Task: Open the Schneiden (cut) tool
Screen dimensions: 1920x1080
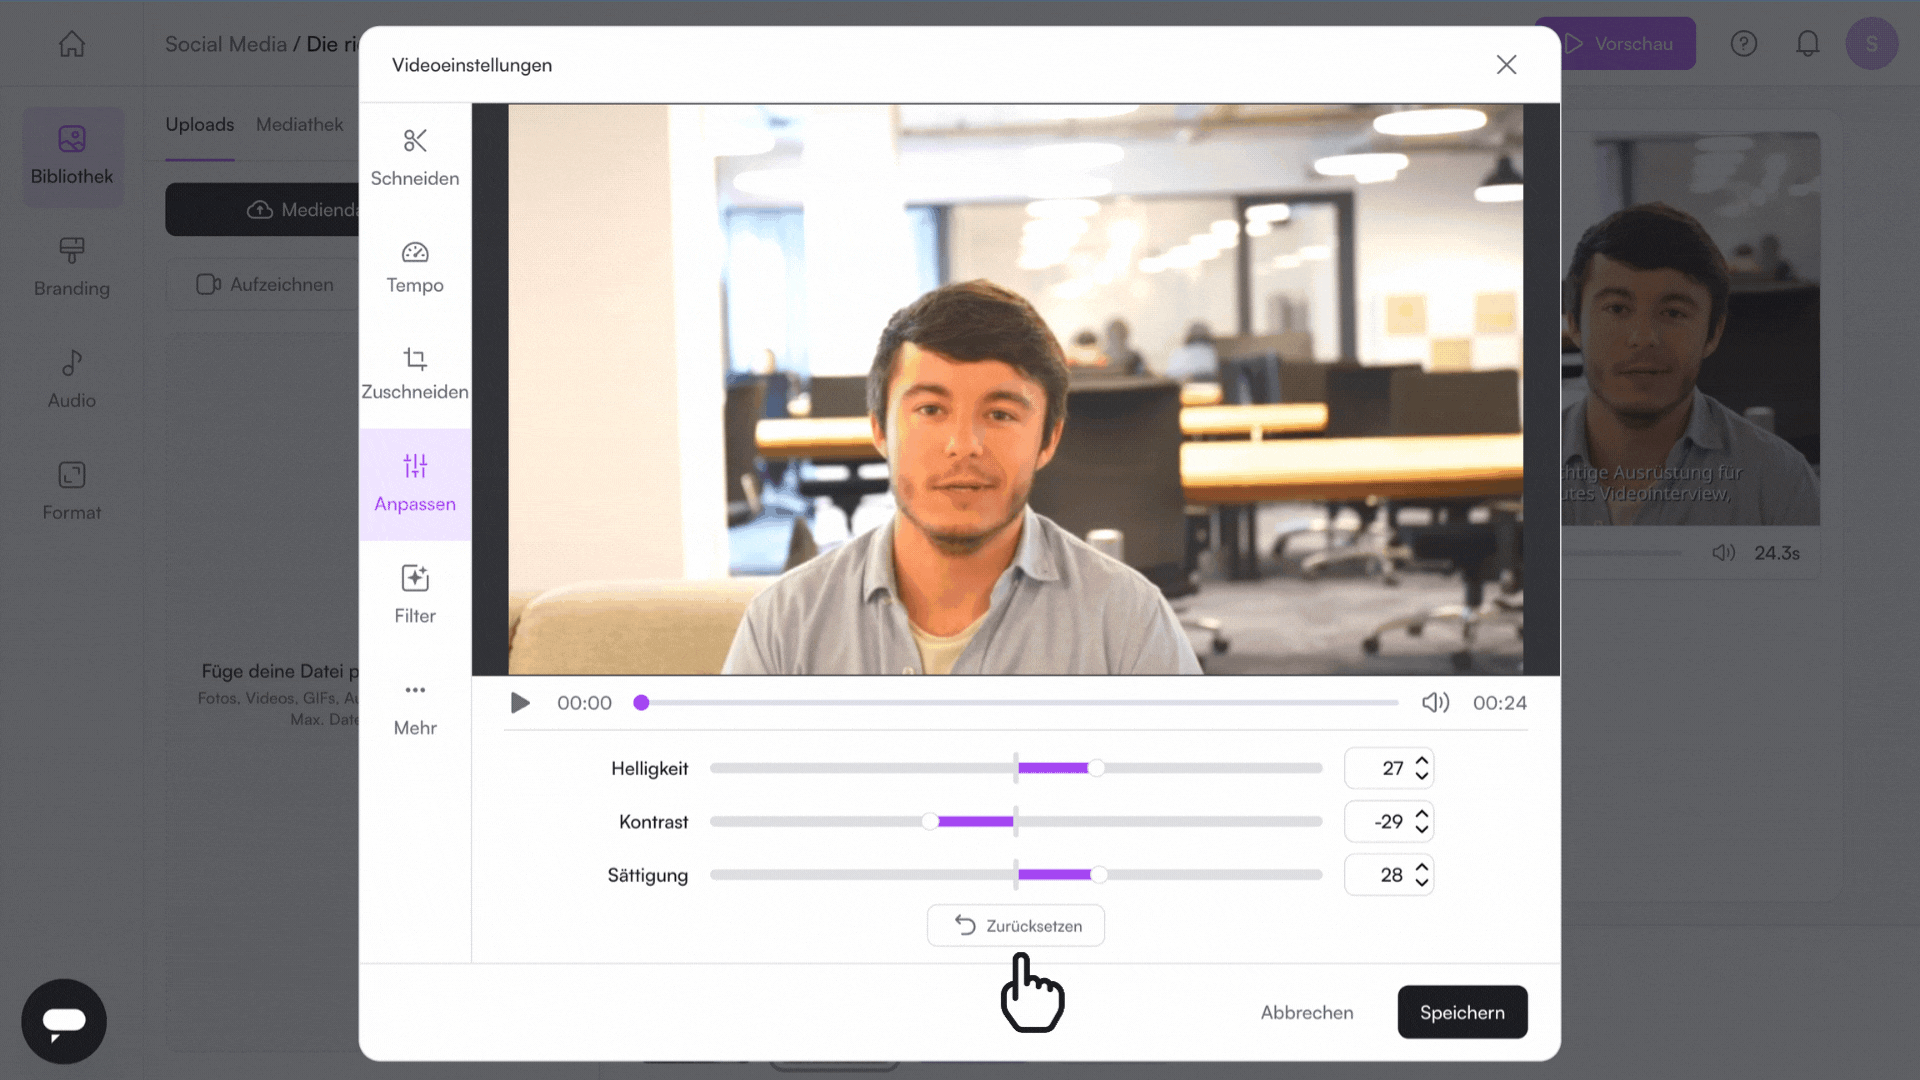Action: click(x=415, y=158)
